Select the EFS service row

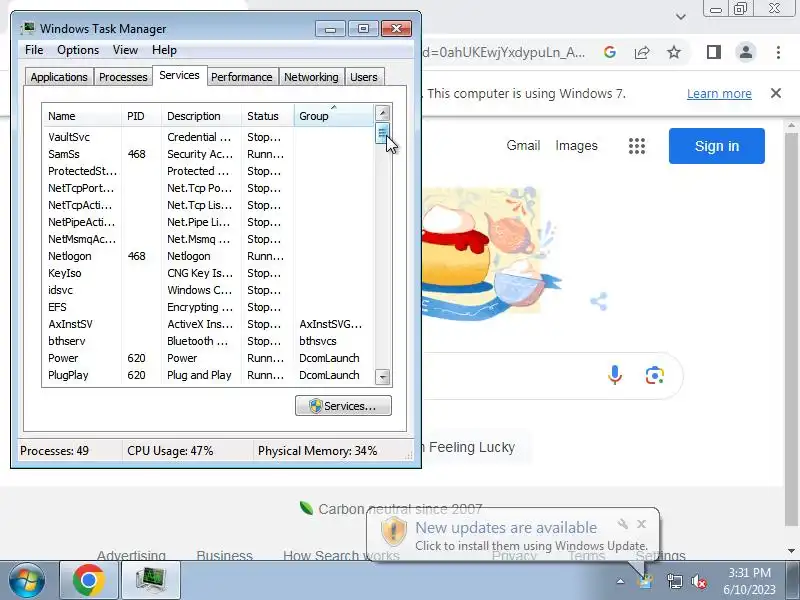[208, 307]
